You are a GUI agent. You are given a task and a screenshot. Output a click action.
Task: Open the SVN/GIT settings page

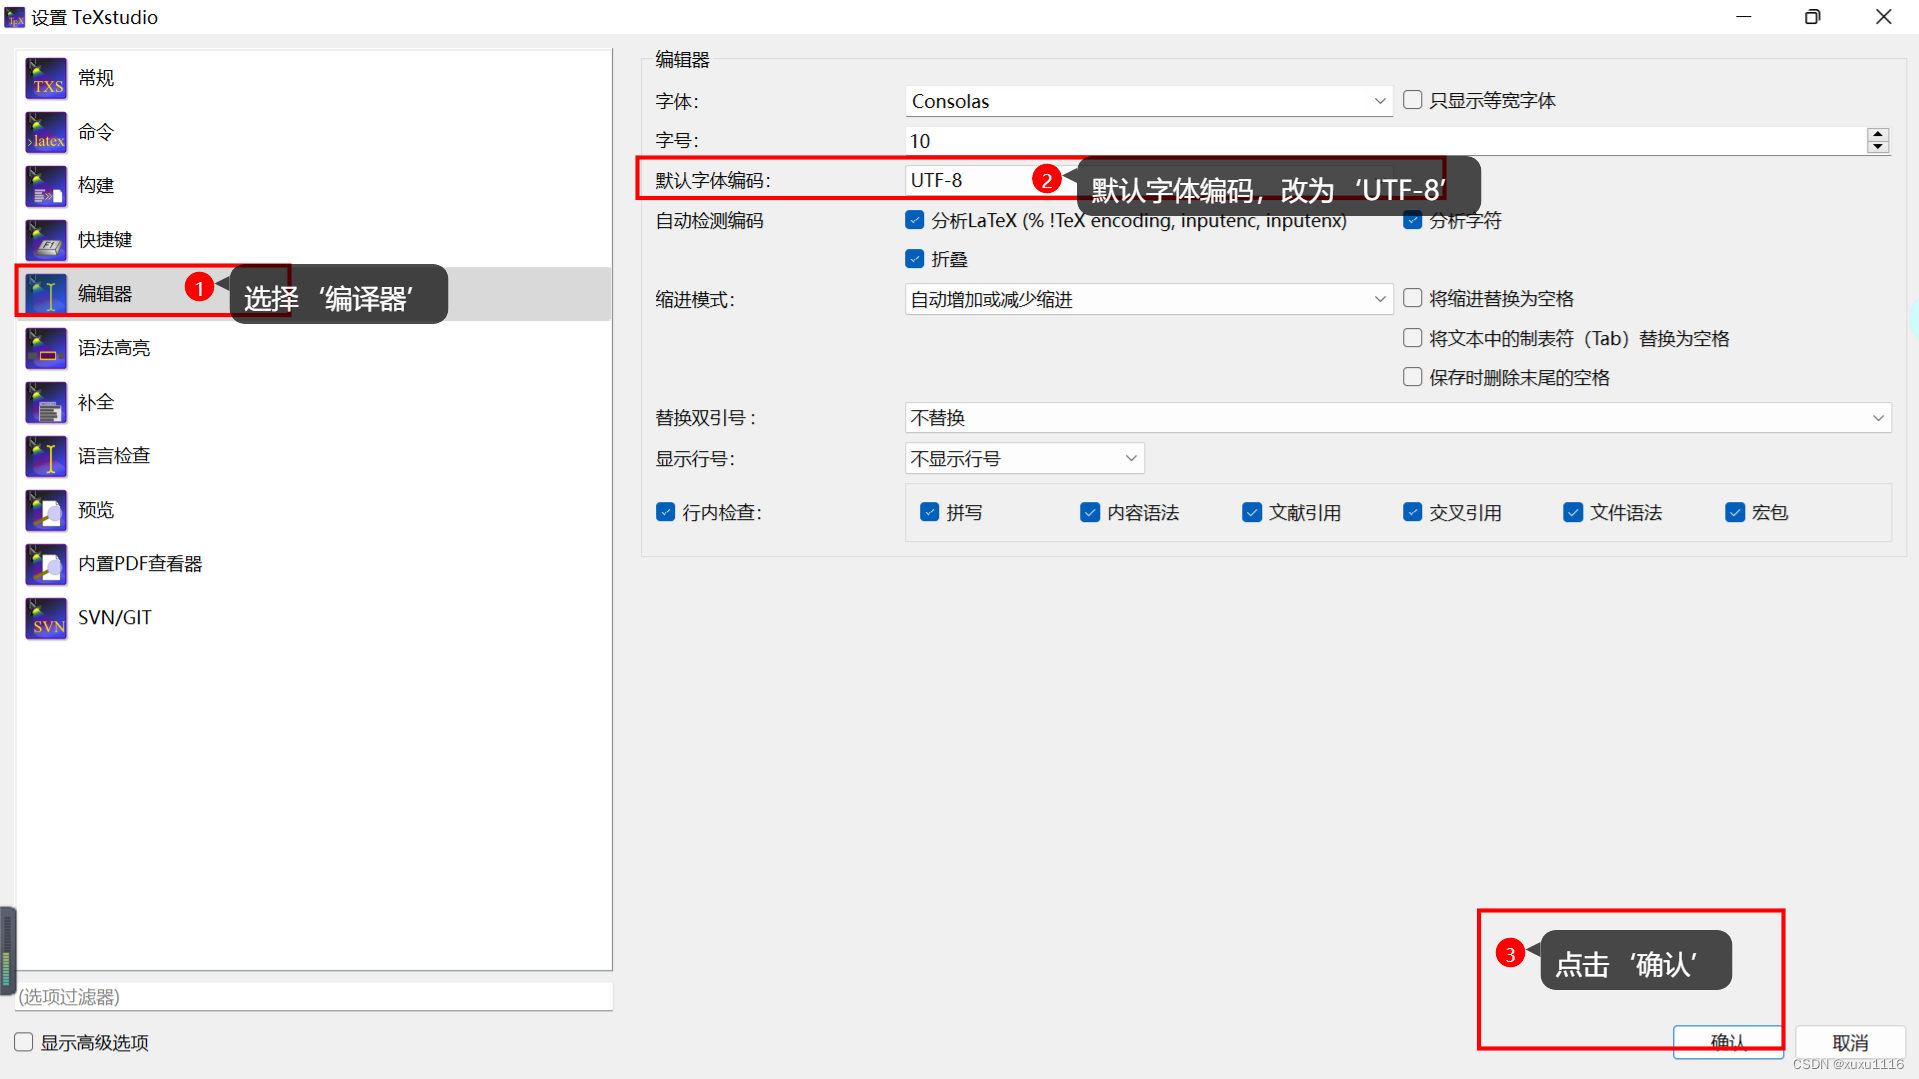(313, 618)
